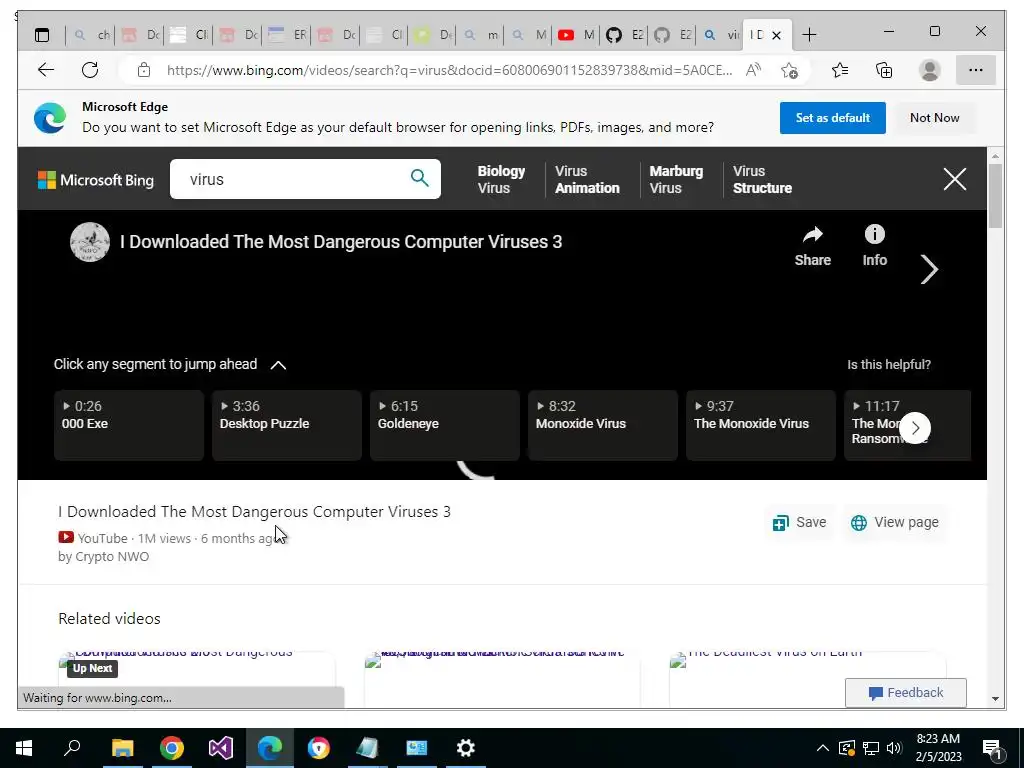Open the Windows Start menu

[x=24, y=748]
